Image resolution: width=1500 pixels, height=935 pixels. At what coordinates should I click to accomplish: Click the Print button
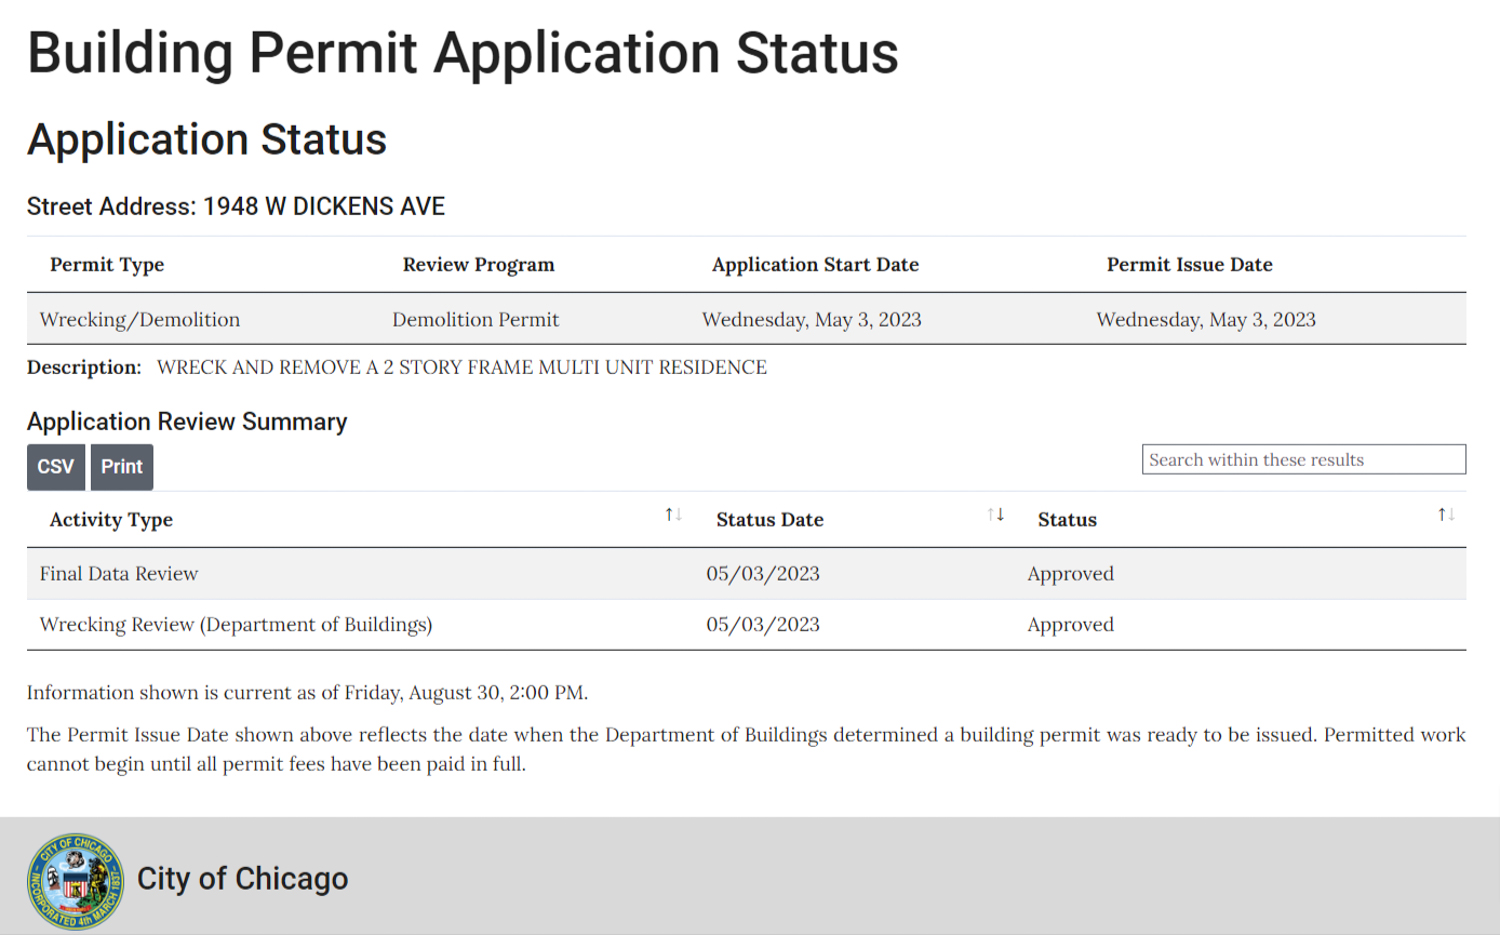tap(122, 467)
